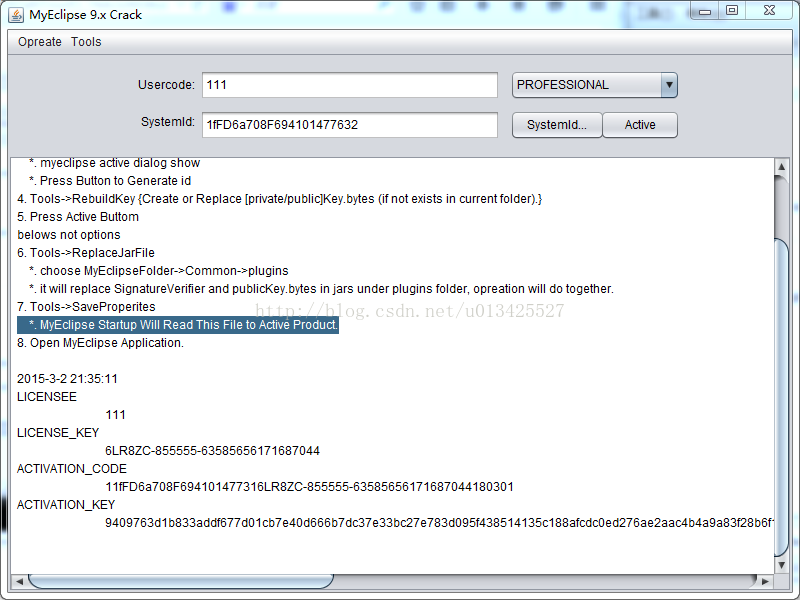Click the licensee value '111' in output
This screenshot has height=600, width=800.
[115, 415]
